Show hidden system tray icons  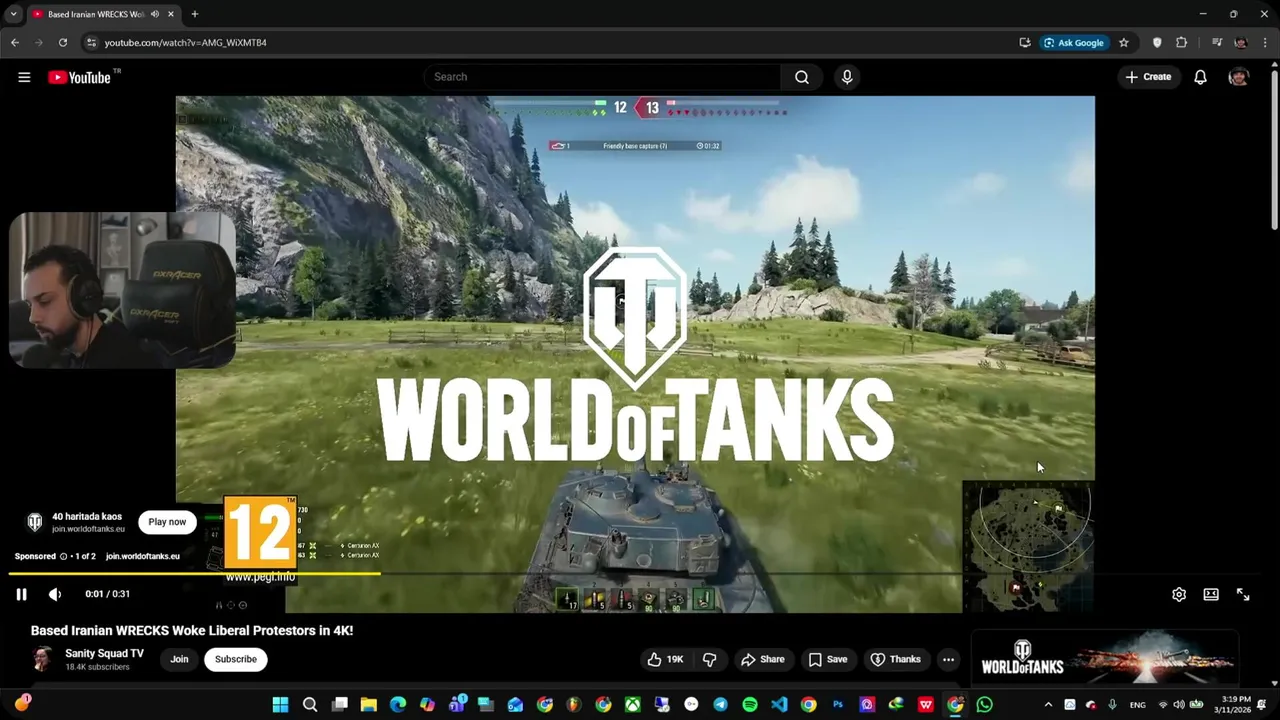click(x=1048, y=705)
